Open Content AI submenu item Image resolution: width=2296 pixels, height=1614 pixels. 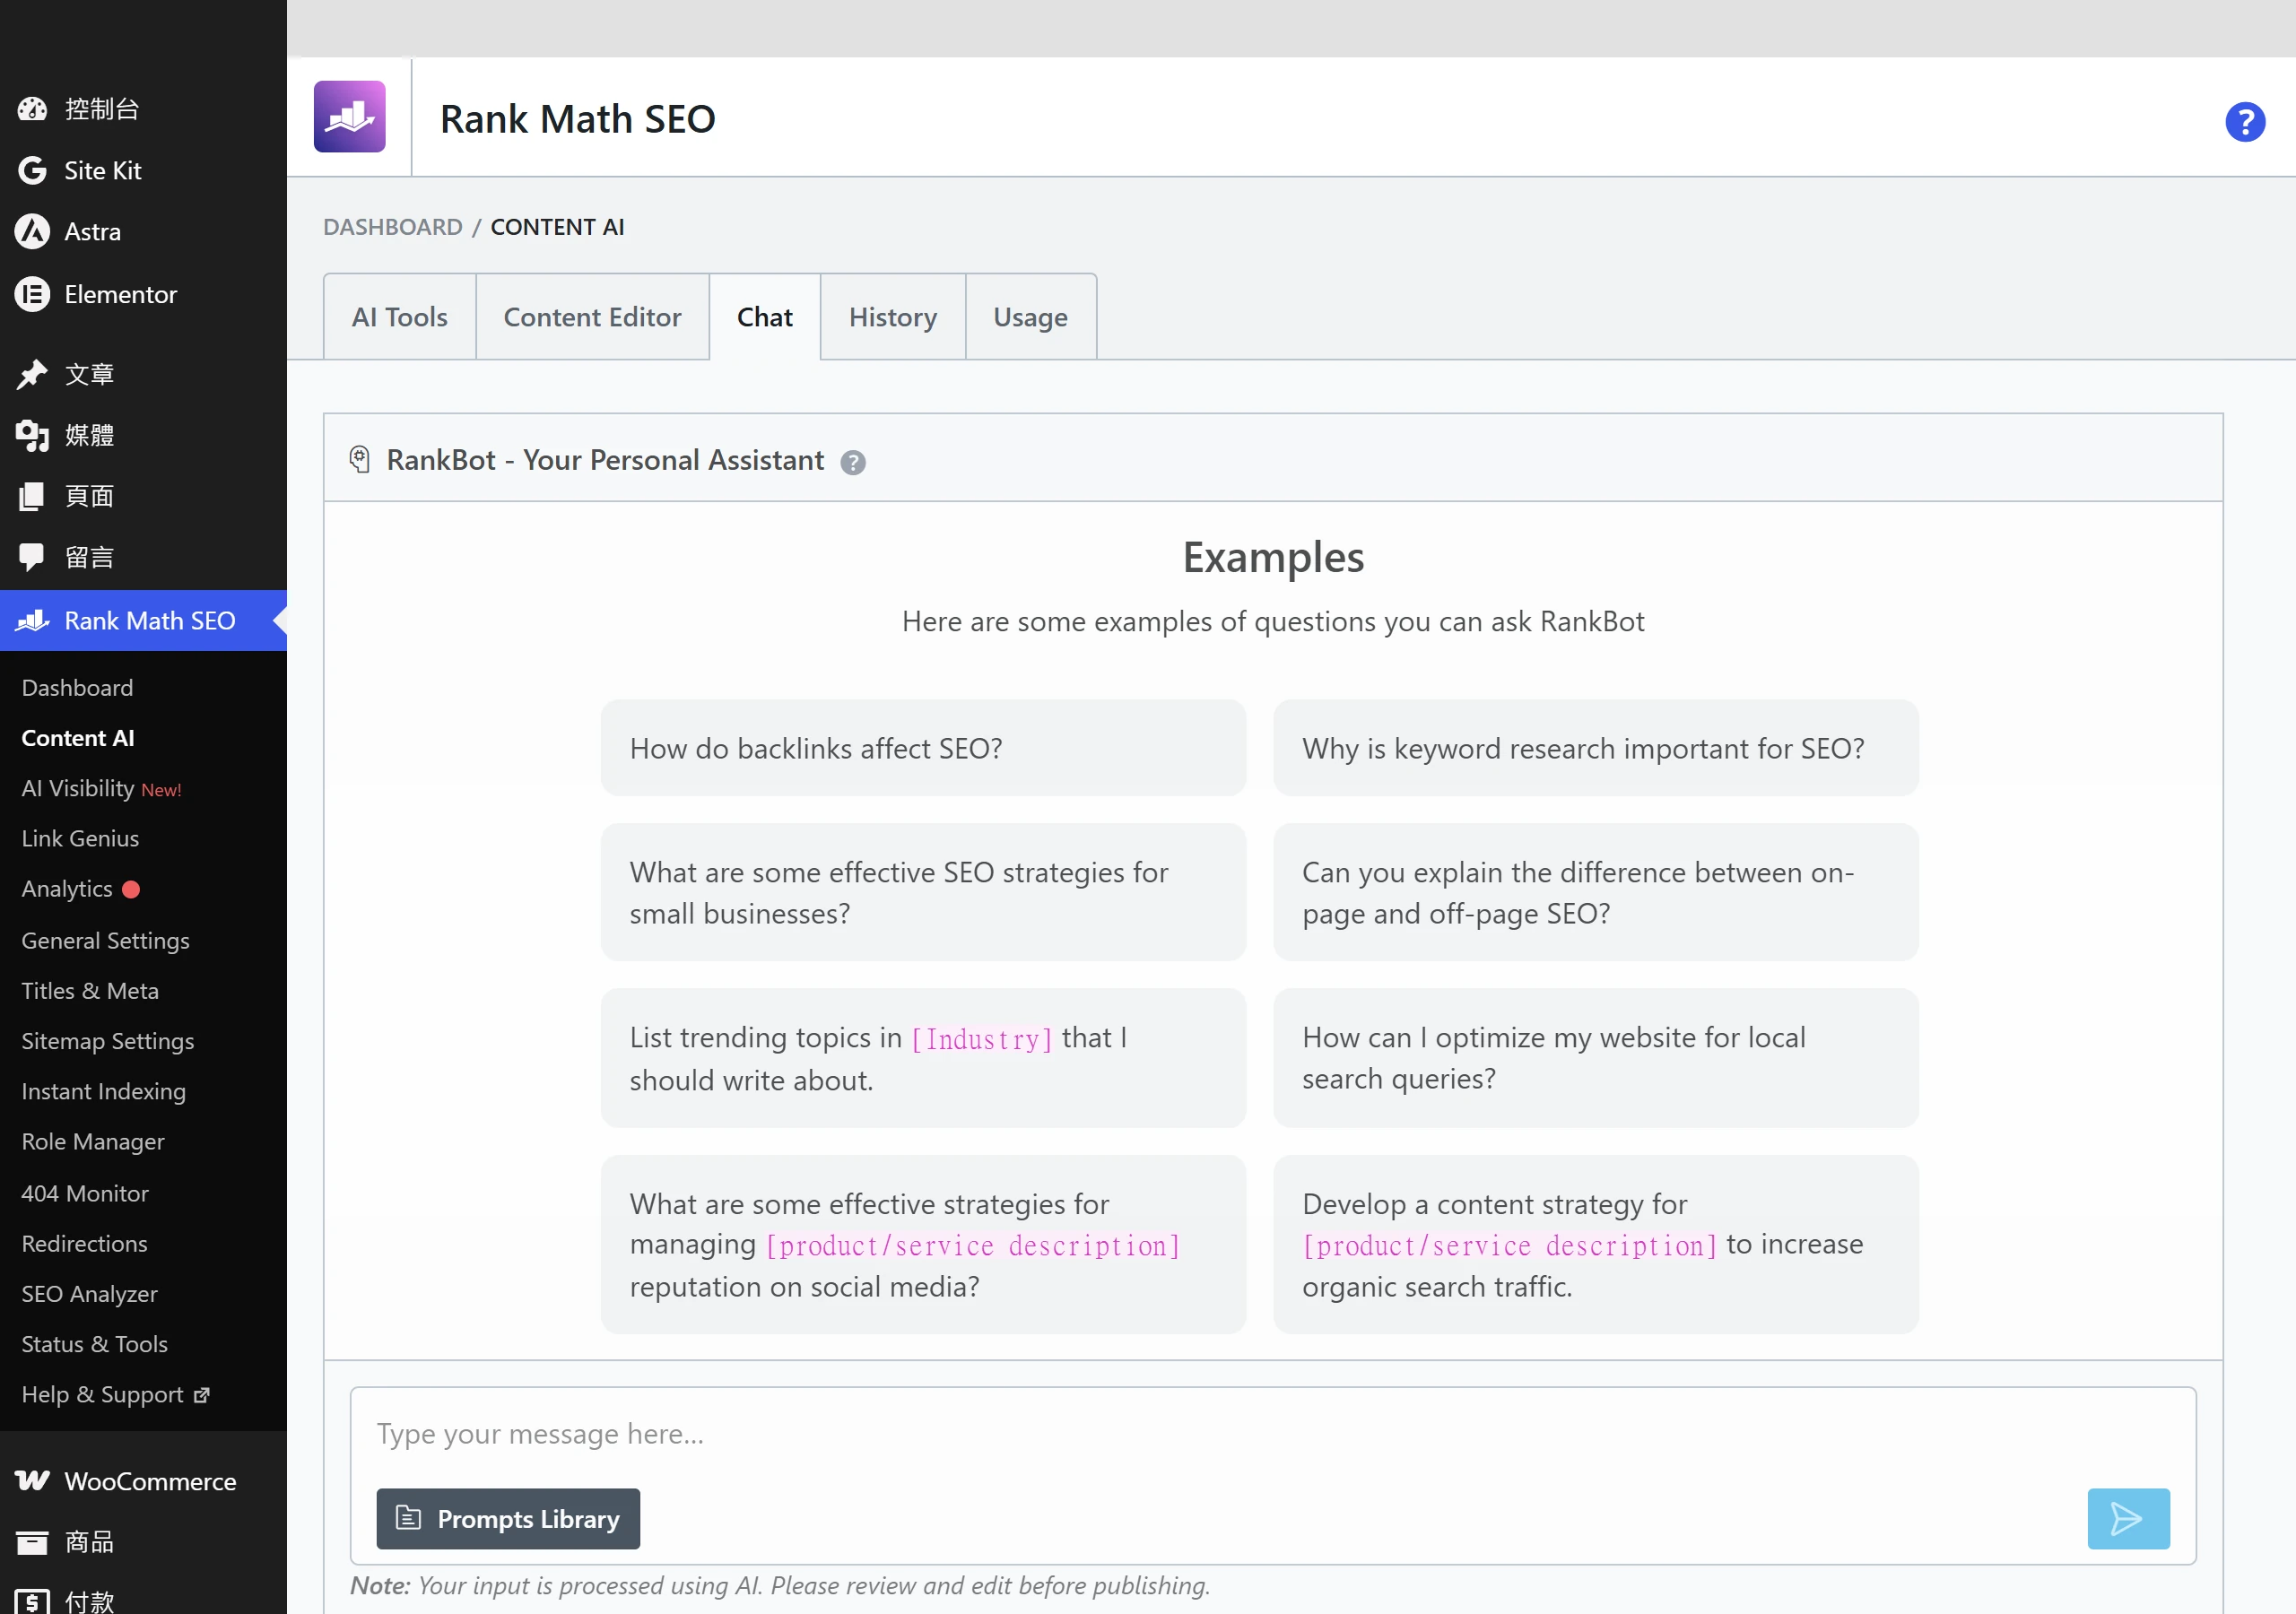78,738
